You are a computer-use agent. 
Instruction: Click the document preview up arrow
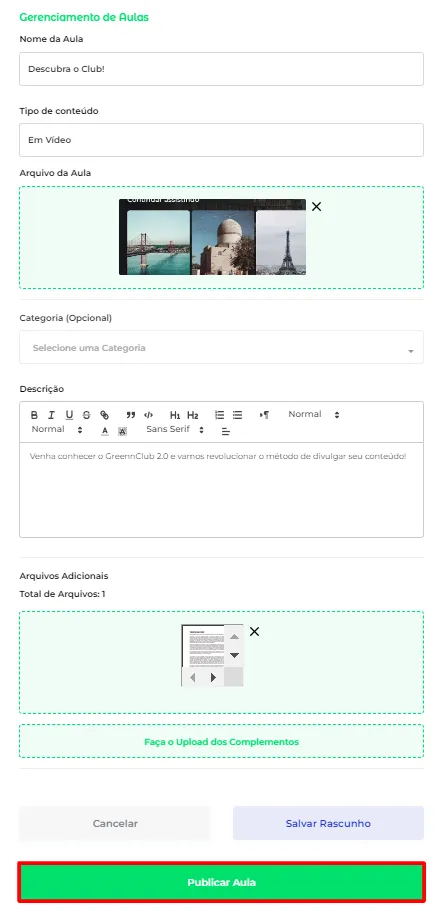[234, 637]
